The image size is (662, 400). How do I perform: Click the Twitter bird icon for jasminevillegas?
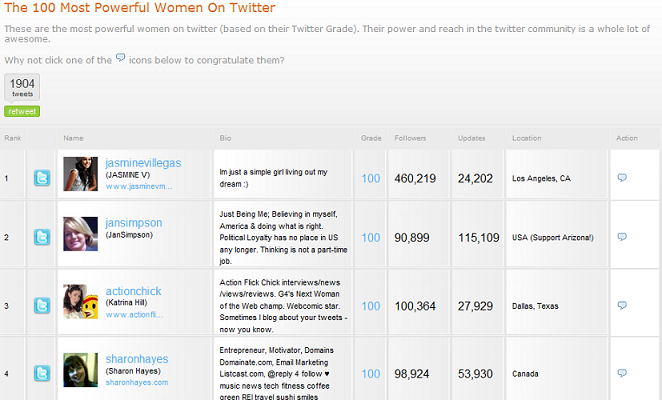[42, 178]
